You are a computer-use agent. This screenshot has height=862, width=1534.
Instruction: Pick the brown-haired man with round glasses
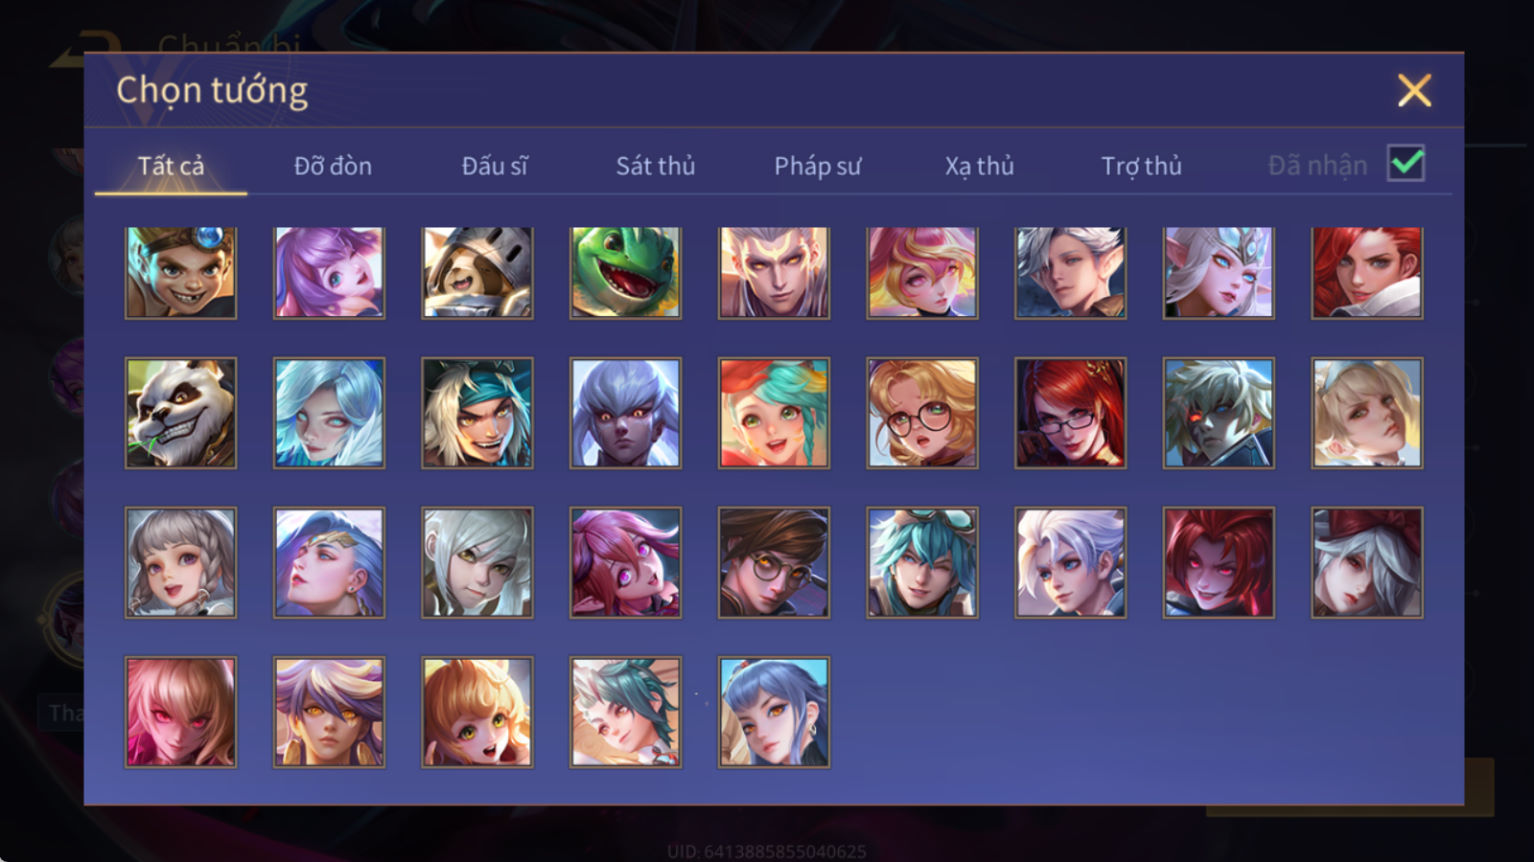click(774, 563)
